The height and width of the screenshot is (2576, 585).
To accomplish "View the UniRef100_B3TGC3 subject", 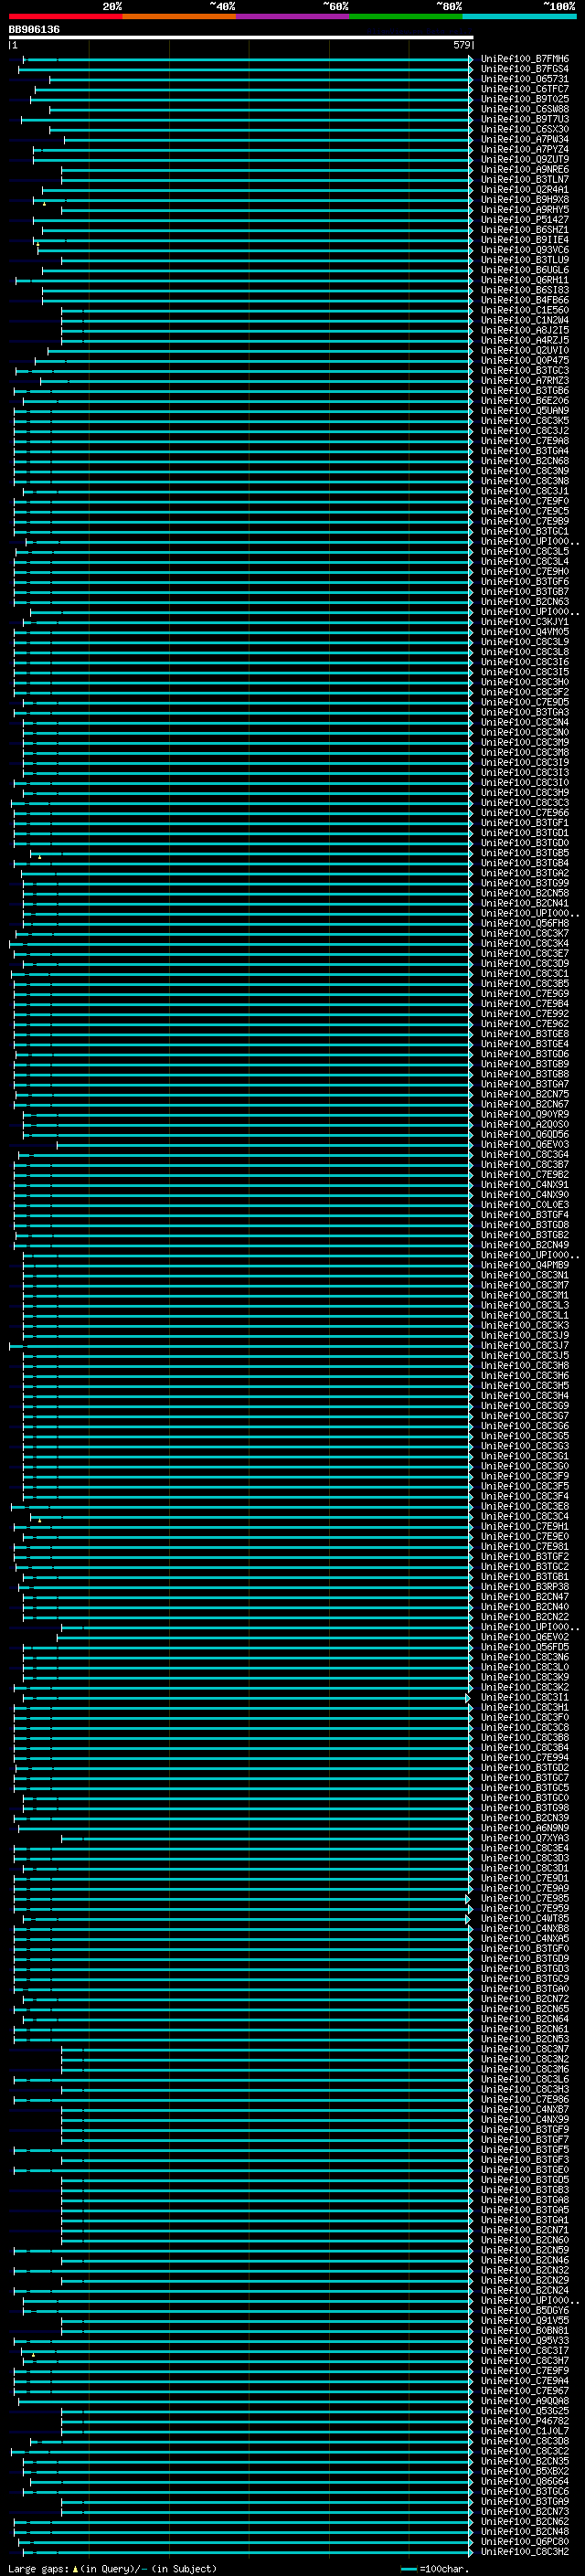I will pyautogui.click(x=525, y=370).
